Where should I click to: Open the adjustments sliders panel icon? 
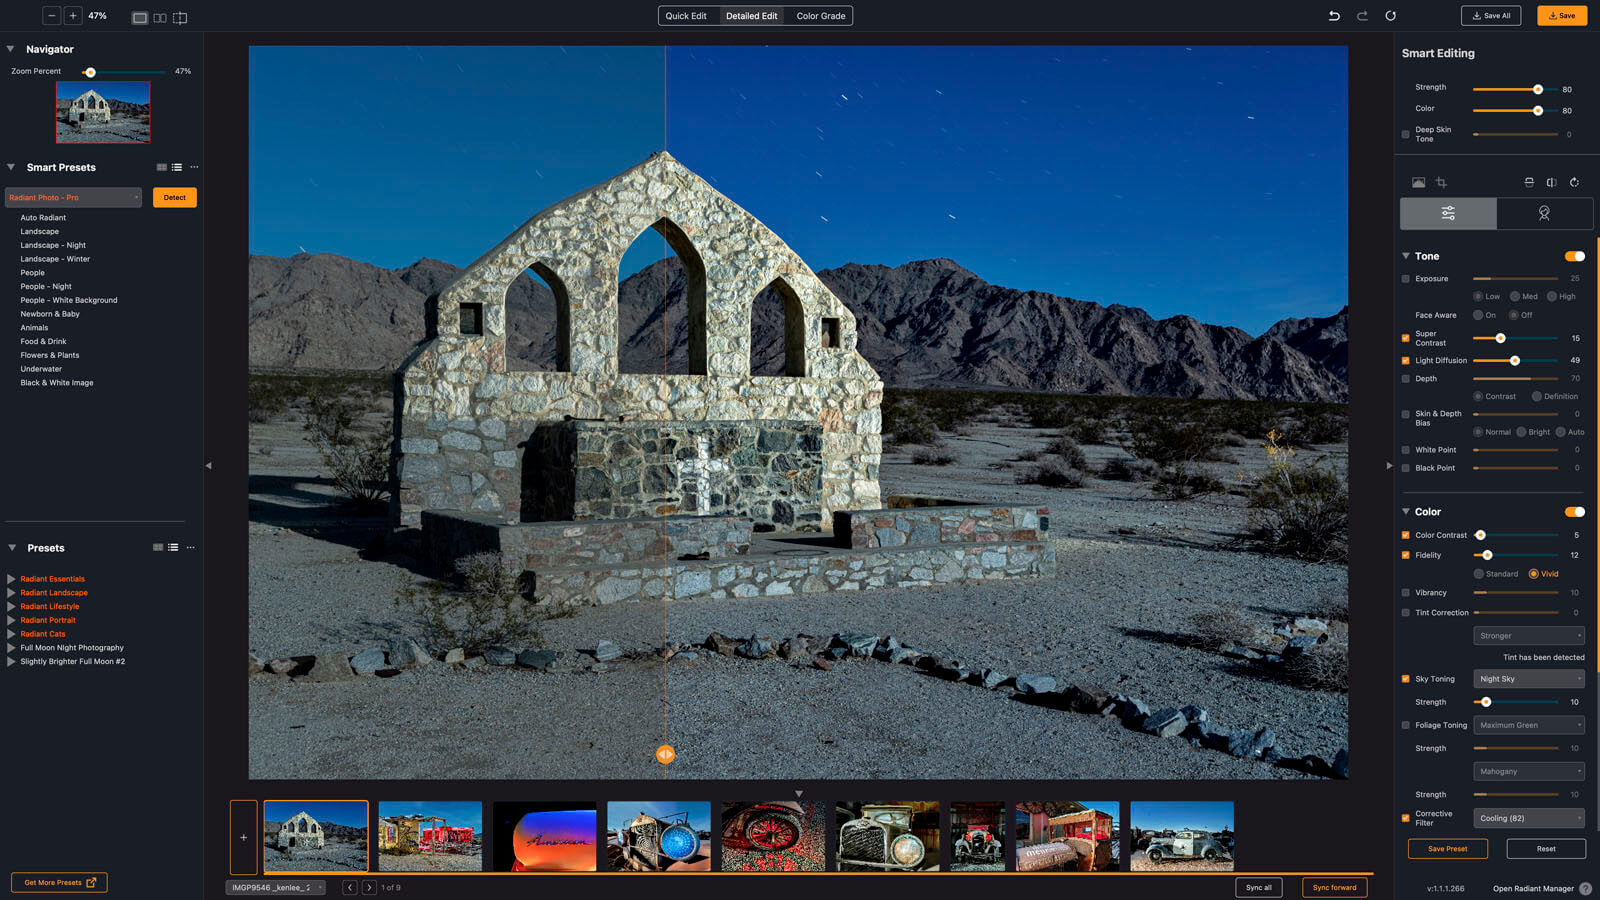pyautogui.click(x=1448, y=213)
